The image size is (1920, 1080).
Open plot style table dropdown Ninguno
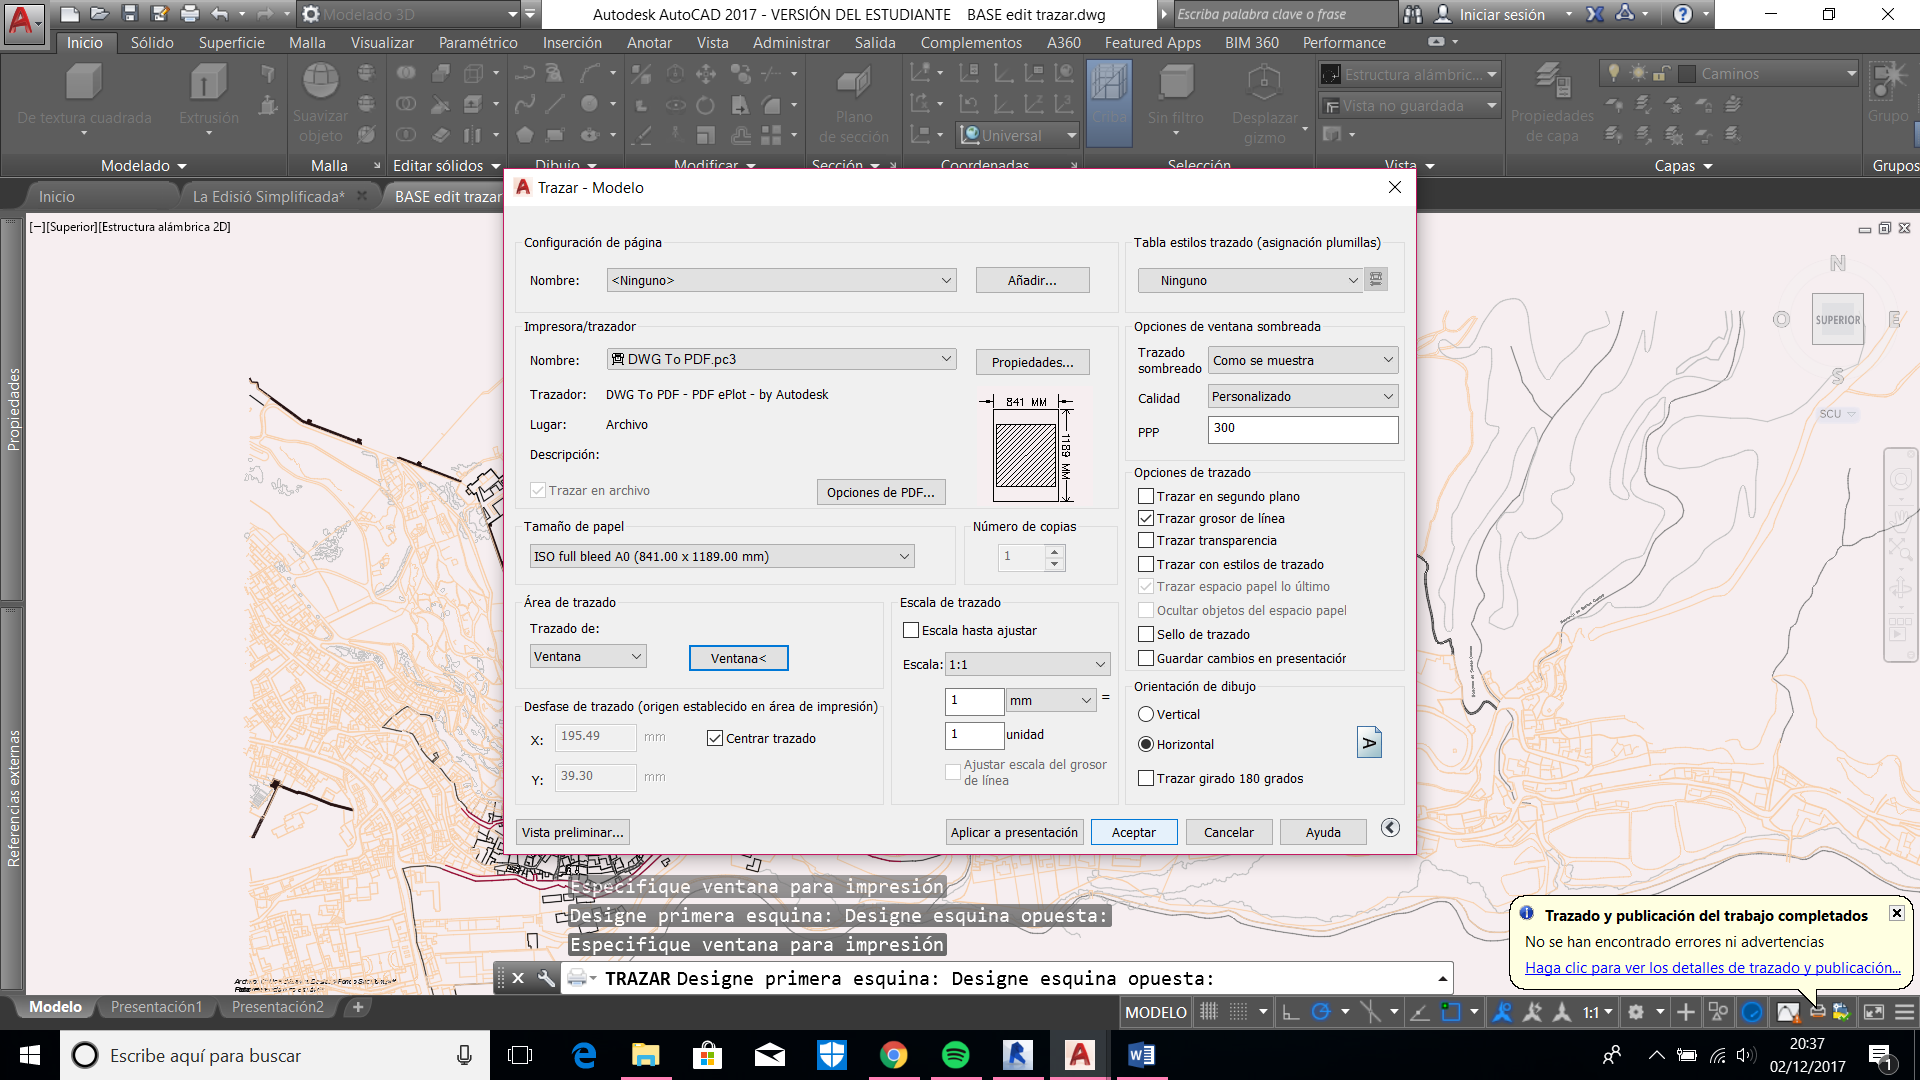pyautogui.click(x=1250, y=280)
